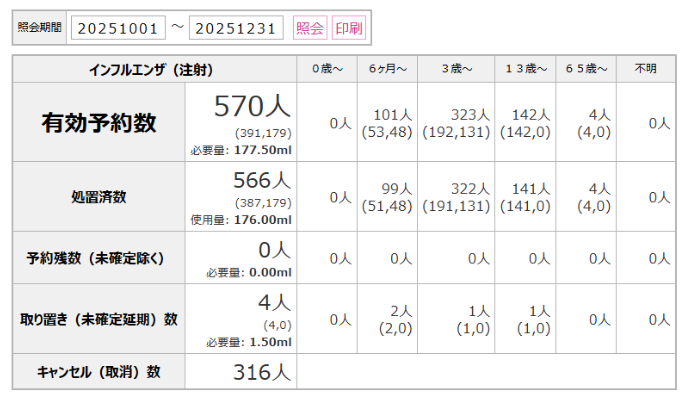688x397 pixels.
Task: Select the 予約残数（未確定除く）row label
Action: pos(99,258)
